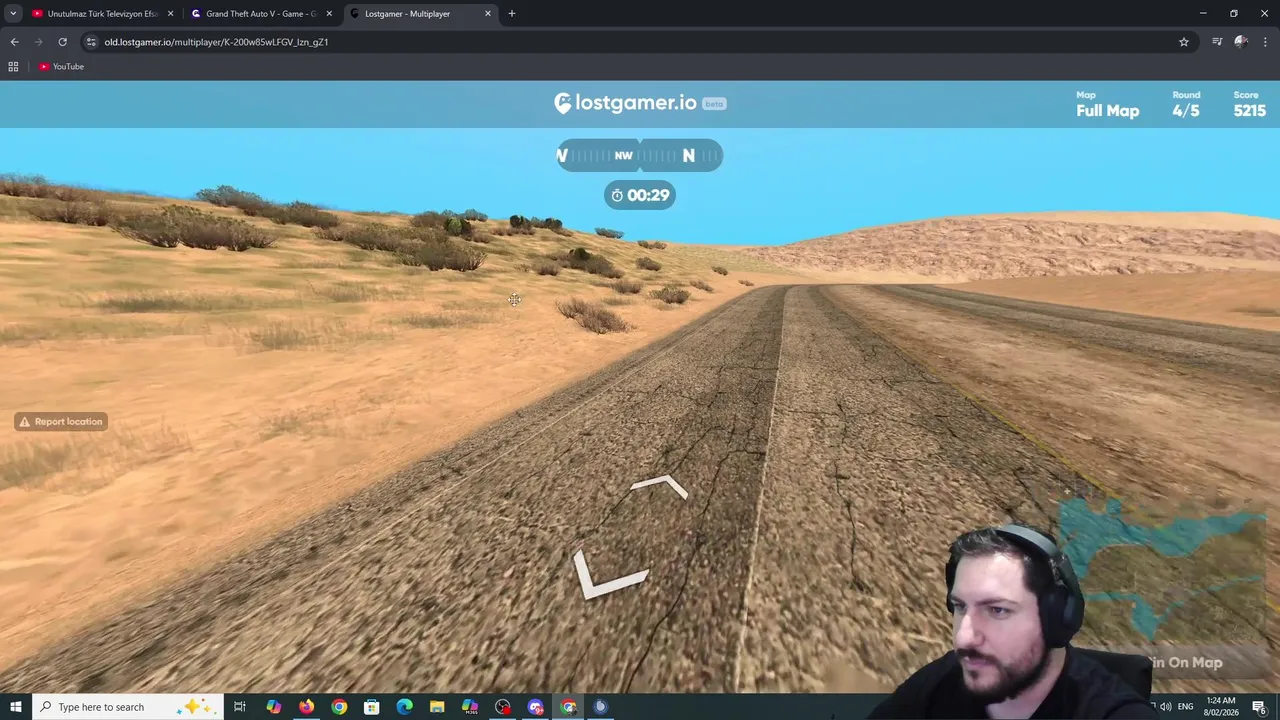The image size is (1280, 720).
Task: Reload the Lostgamer page
Action: 62,42
